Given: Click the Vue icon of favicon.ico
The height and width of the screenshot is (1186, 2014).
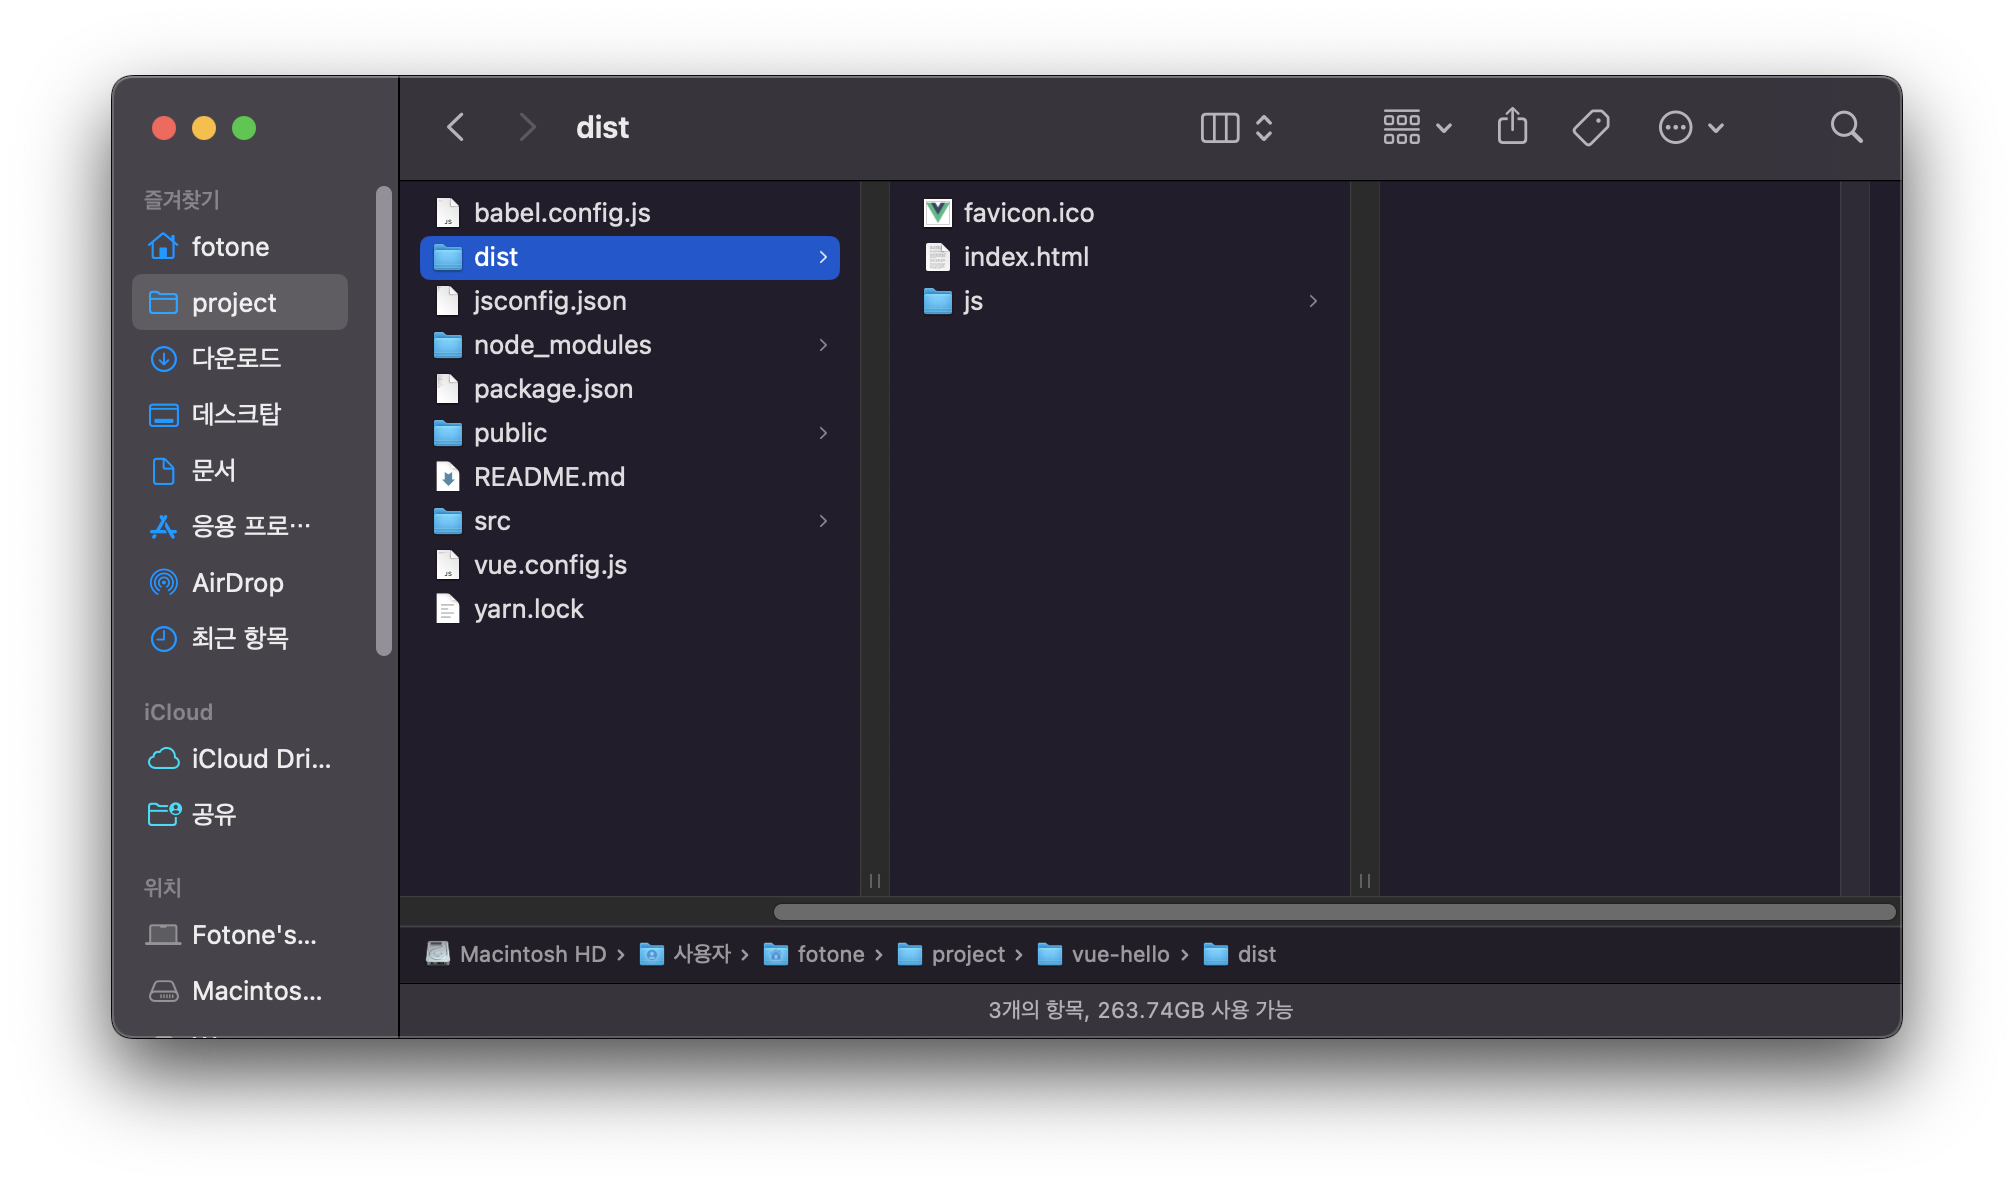Looking at the screenshot, I should pyautogui.click(x=938, y=212).
